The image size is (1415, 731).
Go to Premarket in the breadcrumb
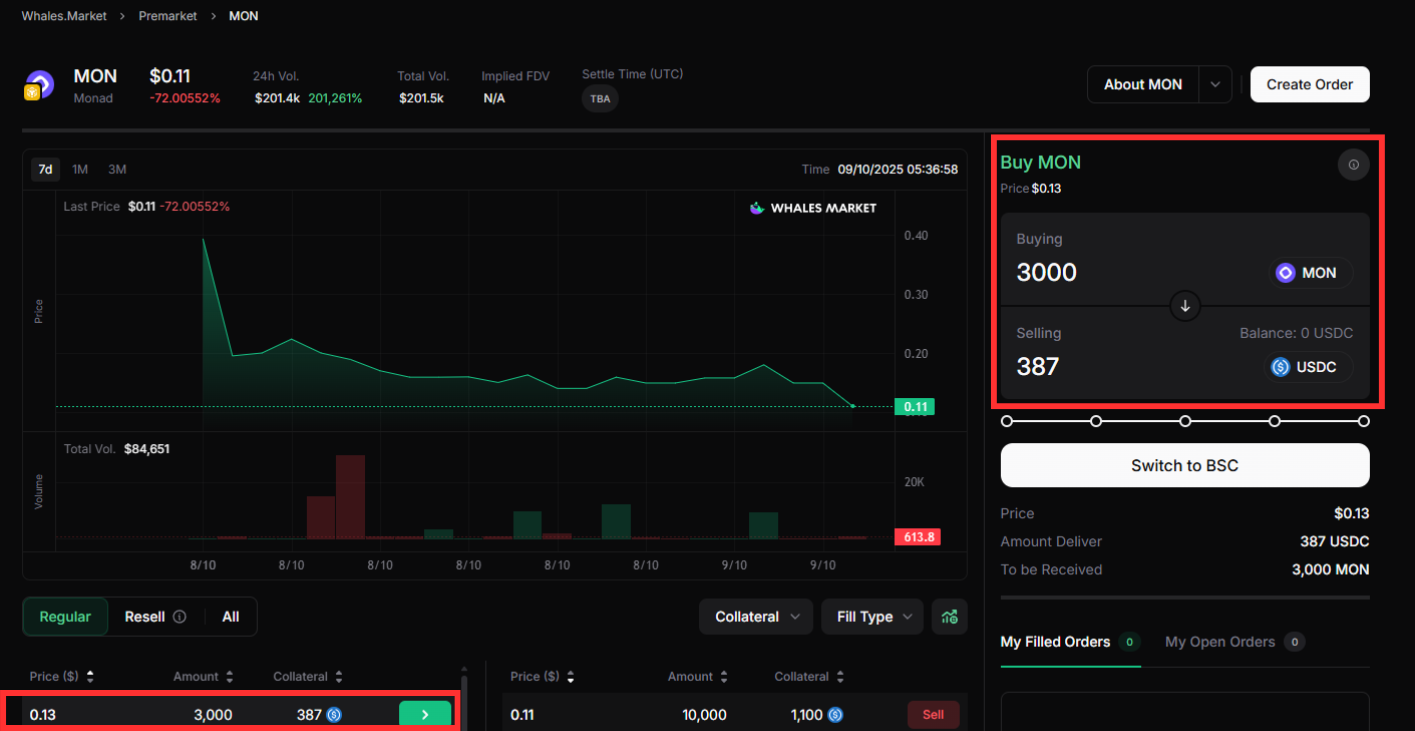(x=167, y=16)
